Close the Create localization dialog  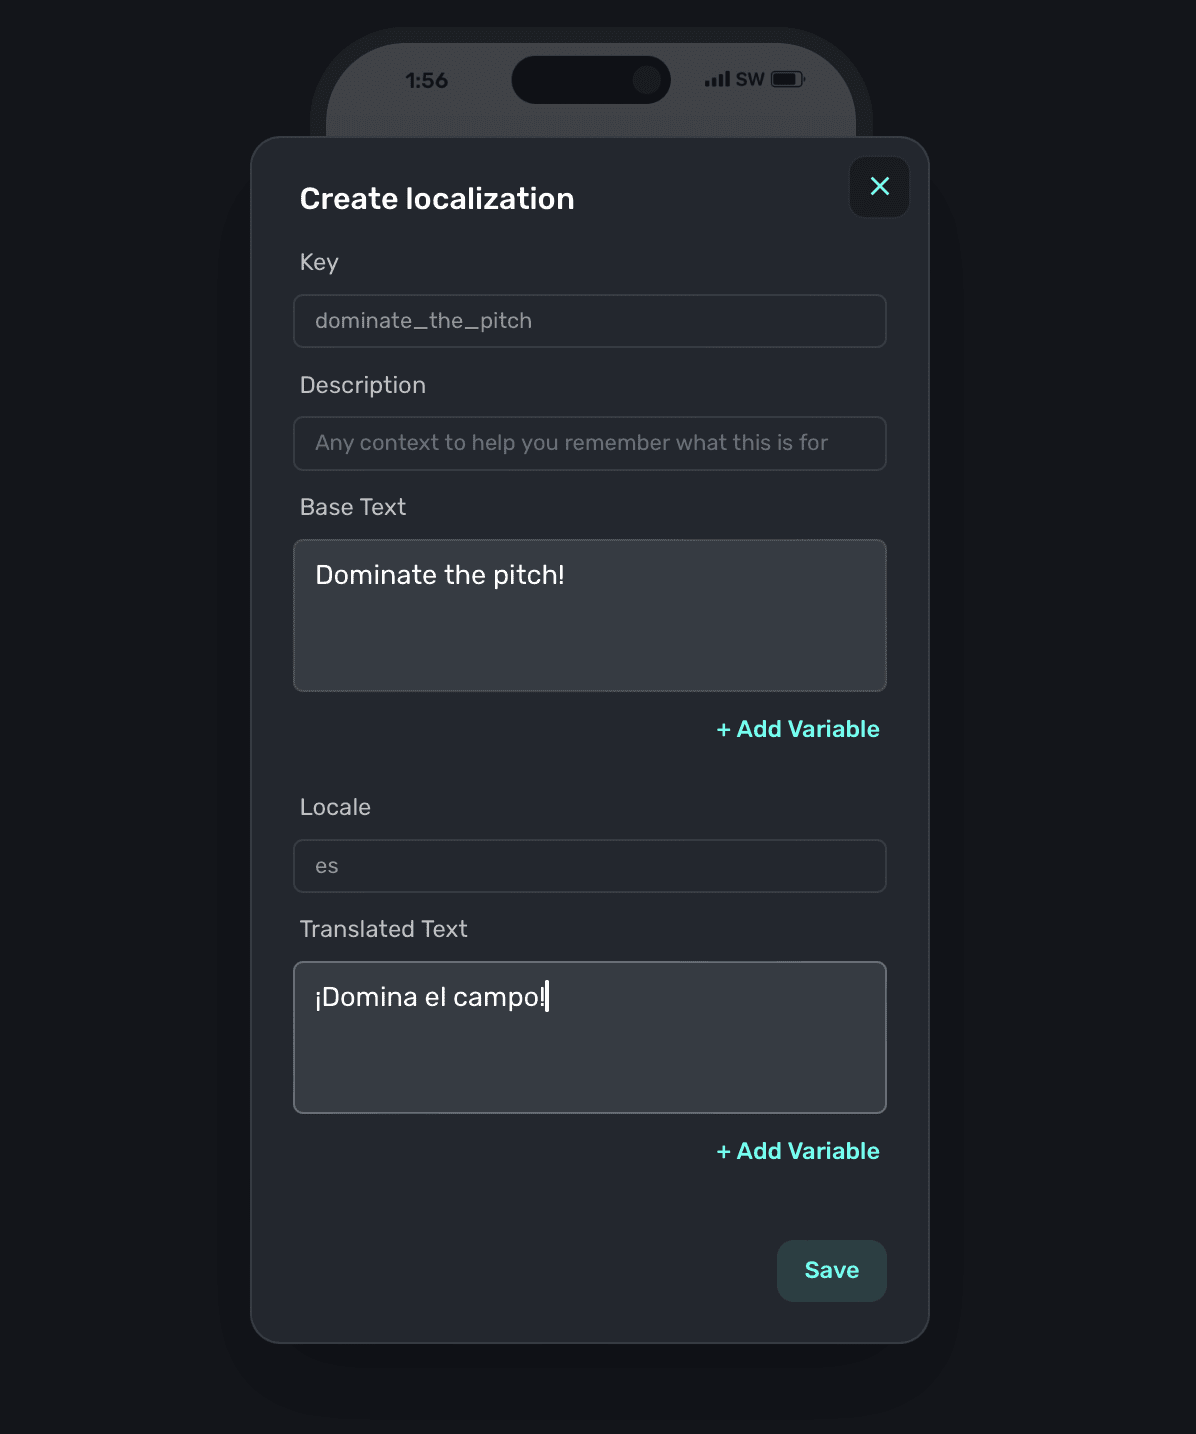(x=879, y=187)
